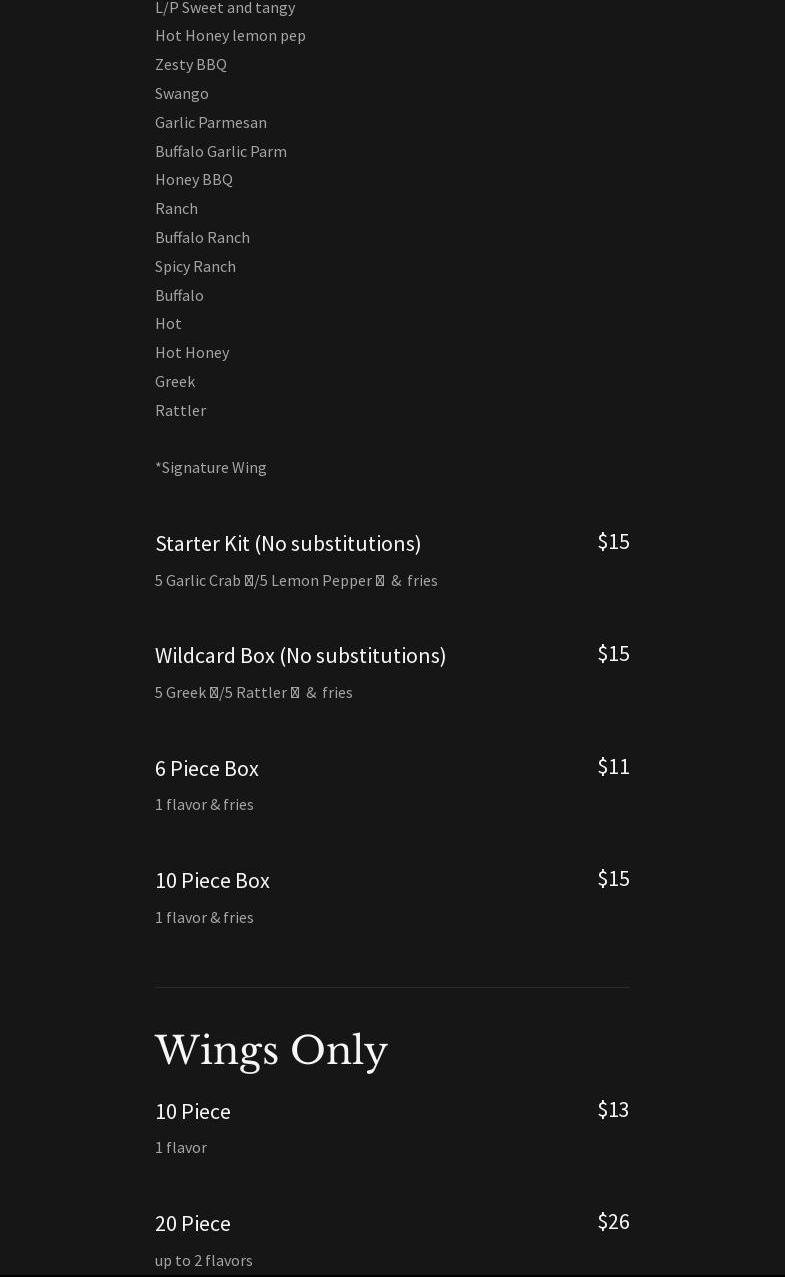The image size is (785, 1277).
Task: Click the Hot Honey lemon pep flavor
Action: pyautogui.click(x=230, y=36)
